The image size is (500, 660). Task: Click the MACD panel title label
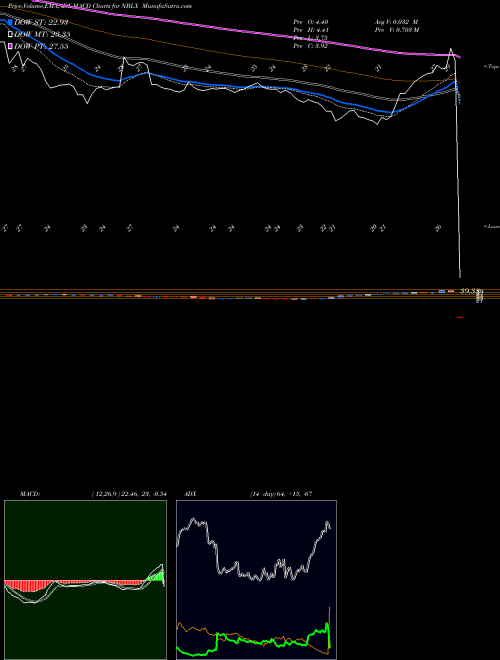click(x=29, y=494)
